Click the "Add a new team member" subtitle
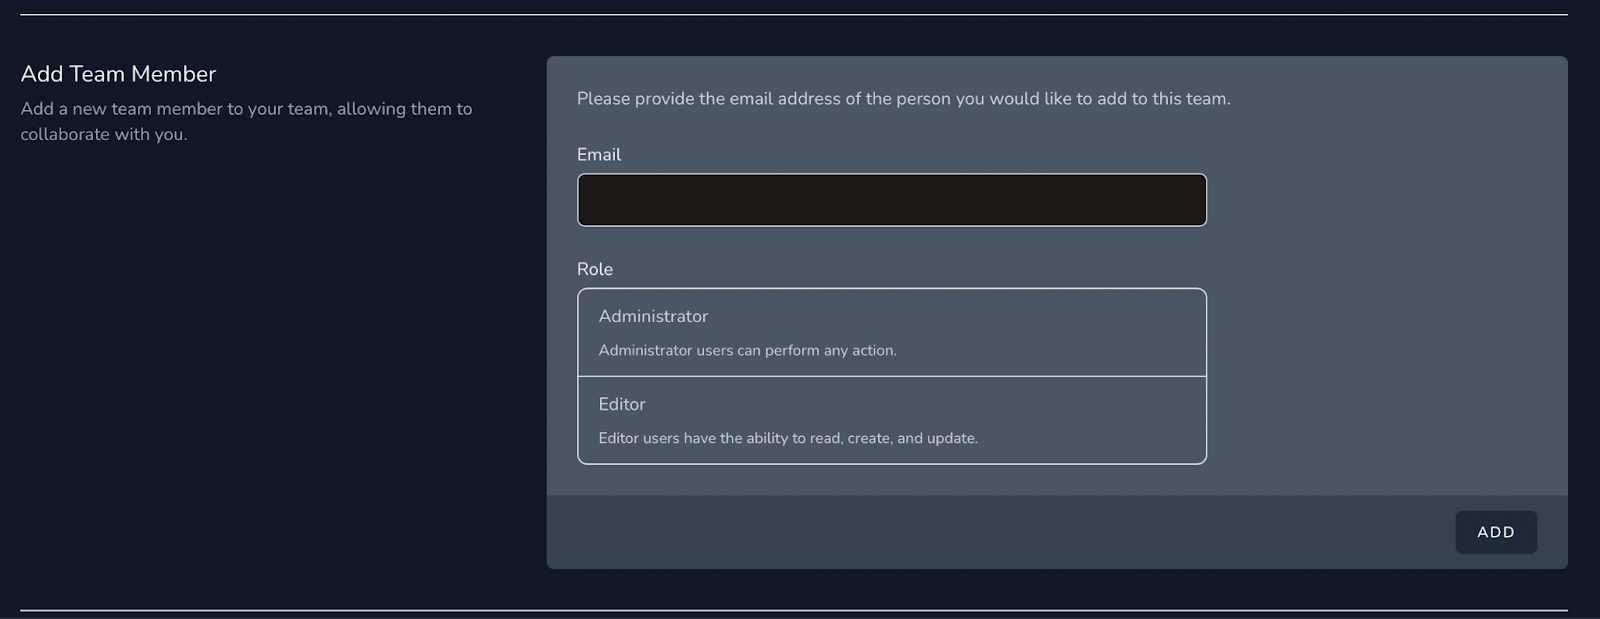The width and height of the screenshot is (1600, 619). [x=246, y=109]
